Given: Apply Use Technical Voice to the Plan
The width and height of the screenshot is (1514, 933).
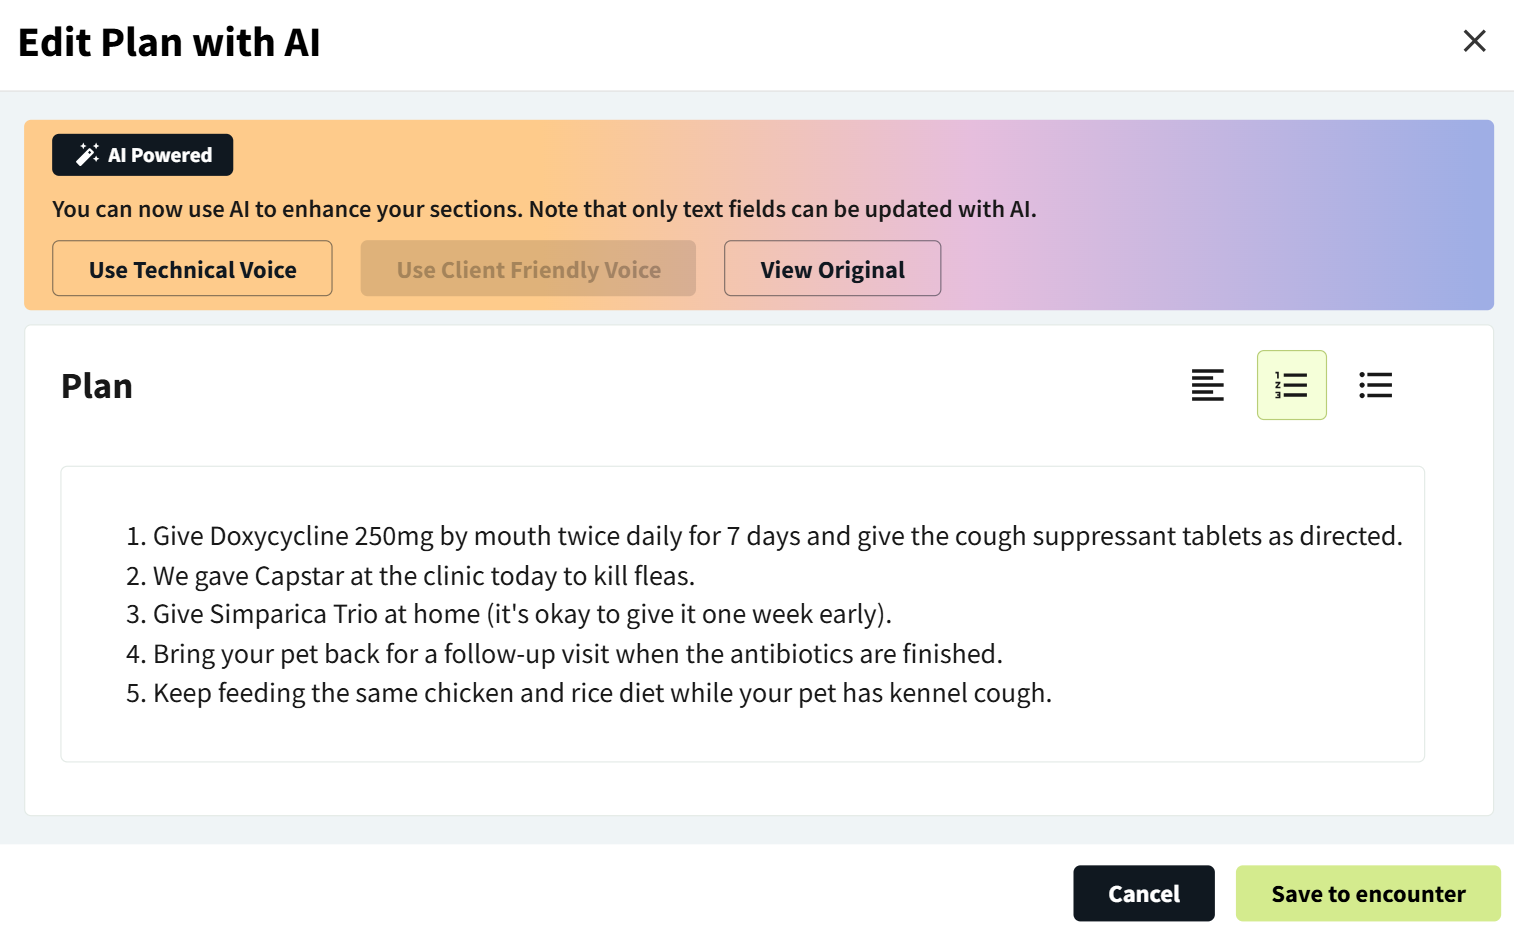Looking at the screenshot, I should pyautogui.click(x=192, y=268).
